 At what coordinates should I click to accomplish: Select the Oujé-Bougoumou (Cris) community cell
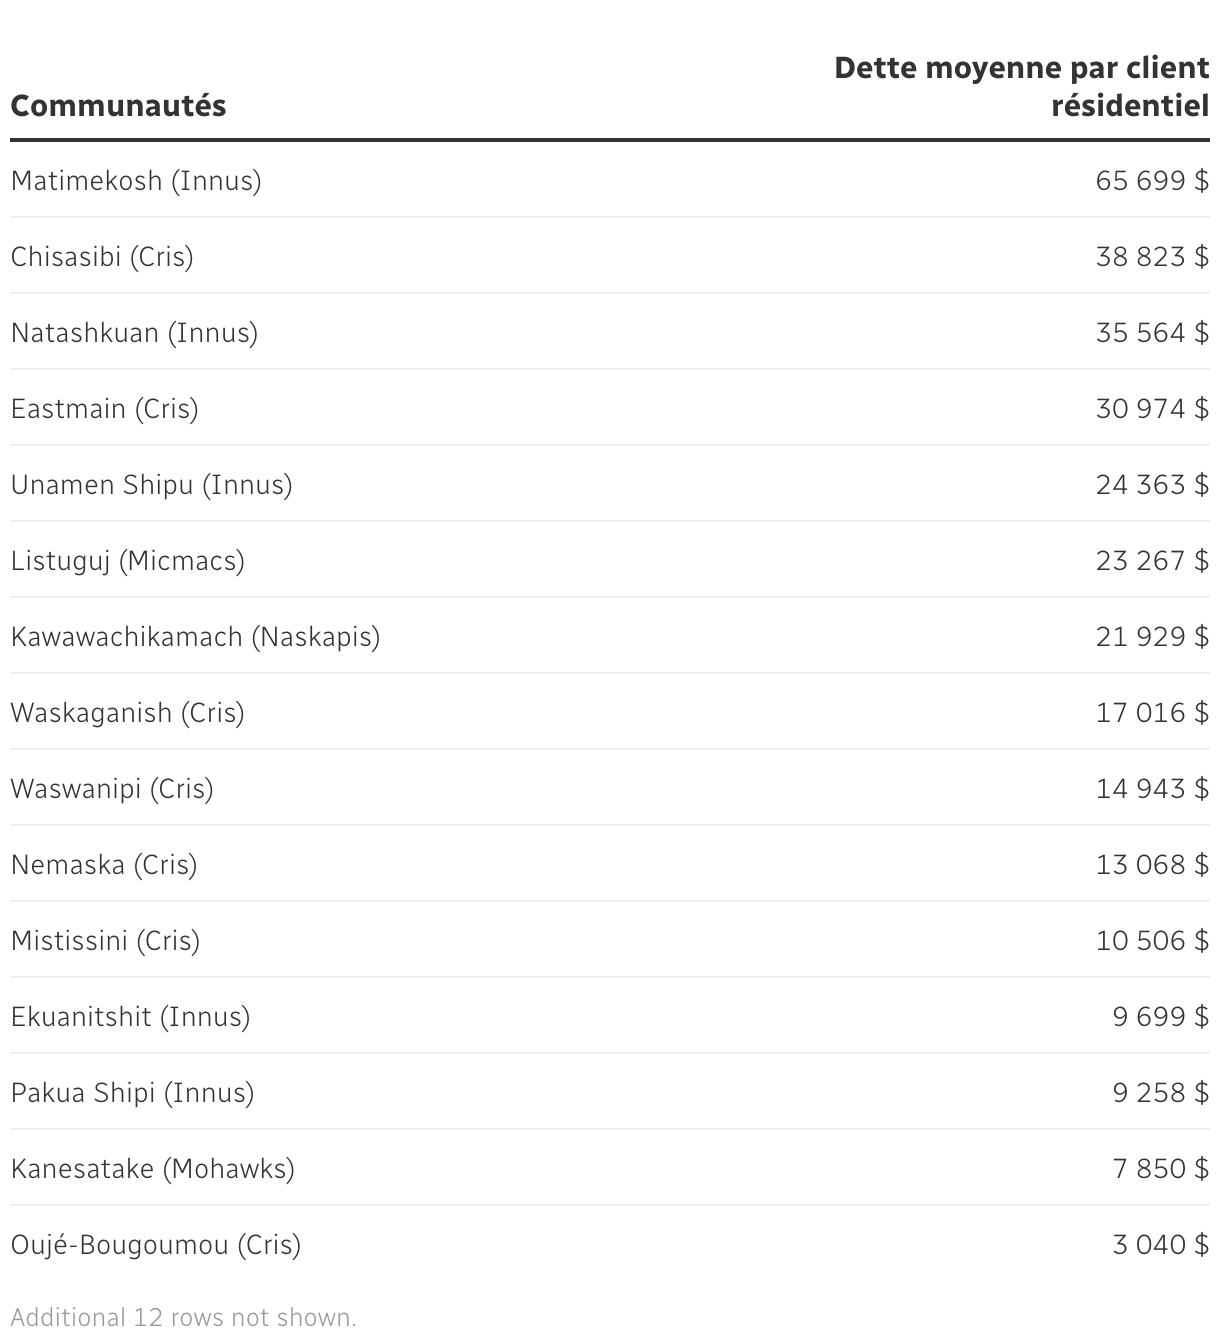click(155, 1245)
